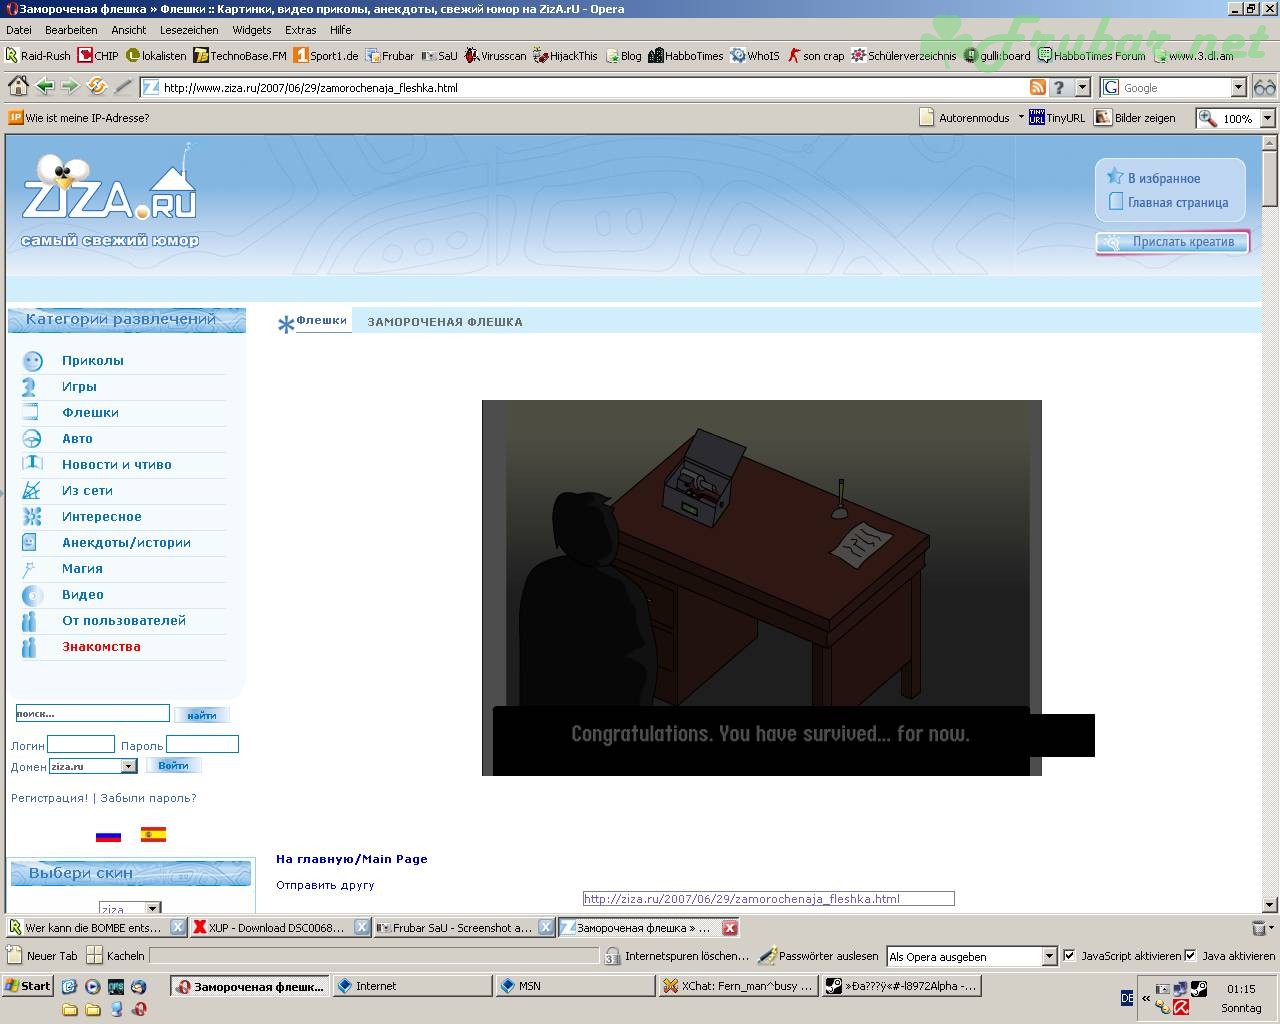This screenshot has height=1024, width=1280.
Task: Open the TechnoBase.FM bookmark
Action: point(240,55)
